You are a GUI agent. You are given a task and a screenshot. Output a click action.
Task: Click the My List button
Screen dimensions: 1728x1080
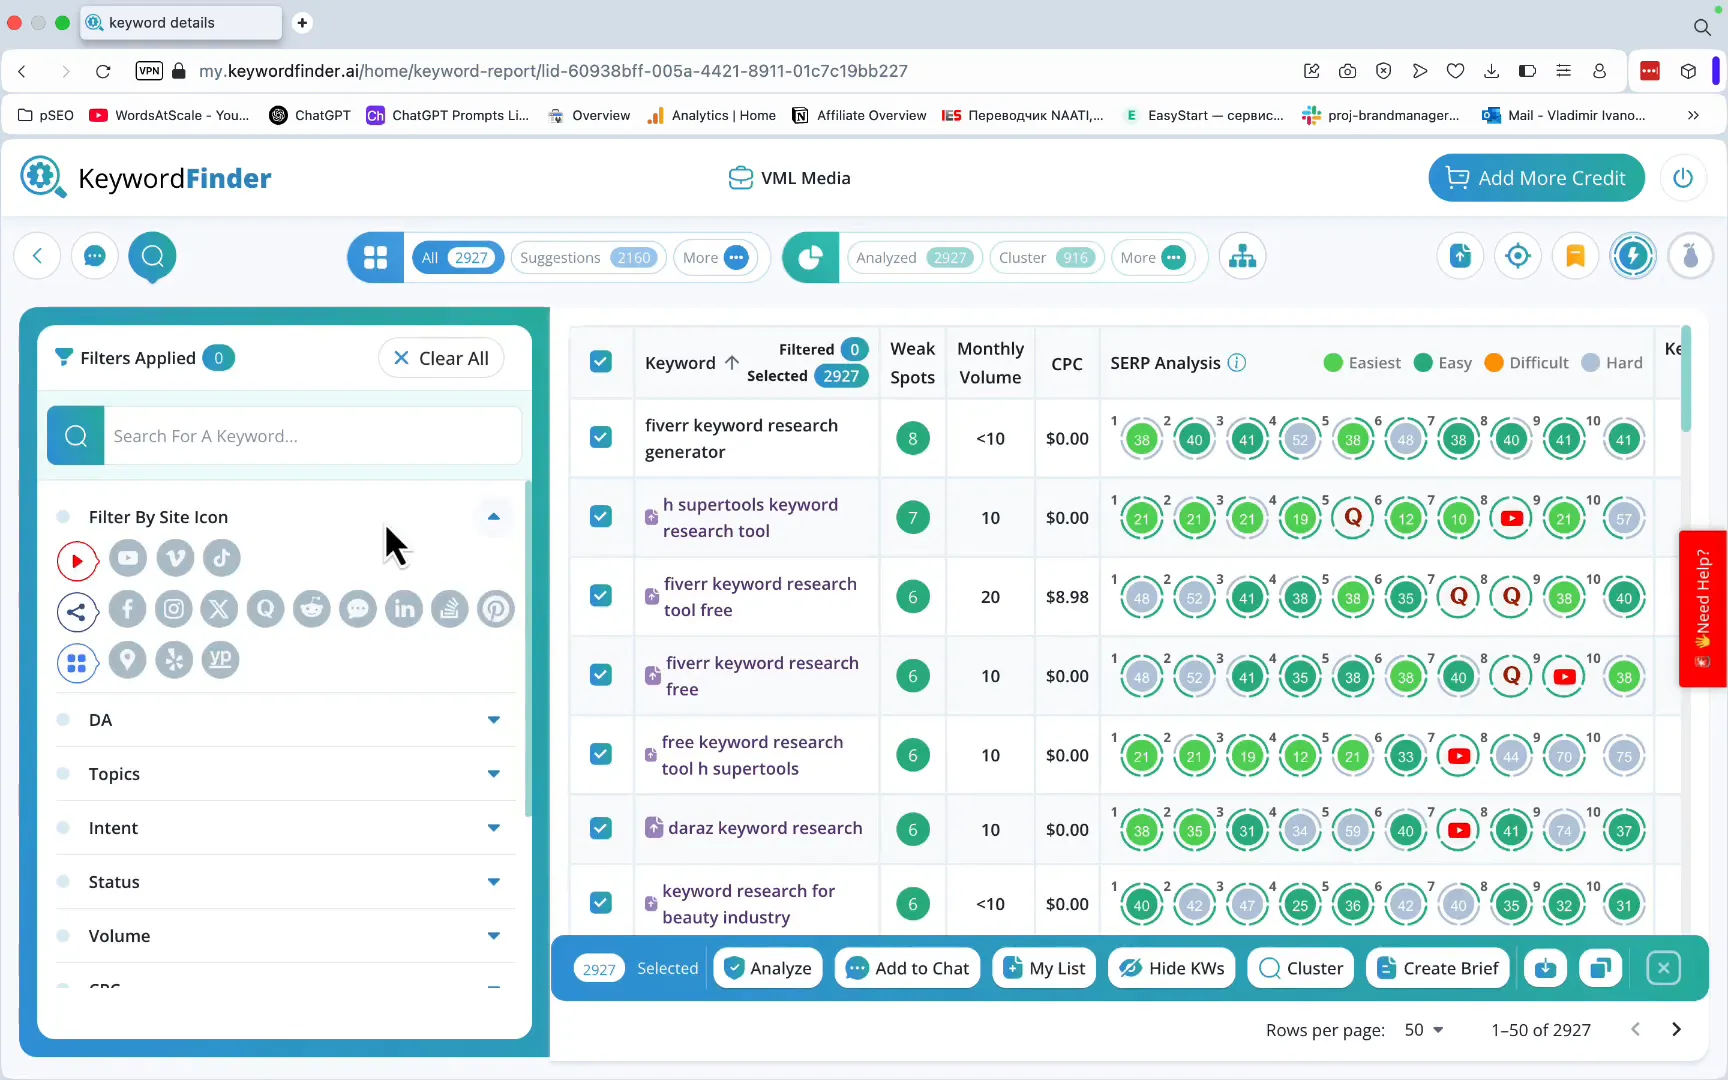pos(1044,968)
